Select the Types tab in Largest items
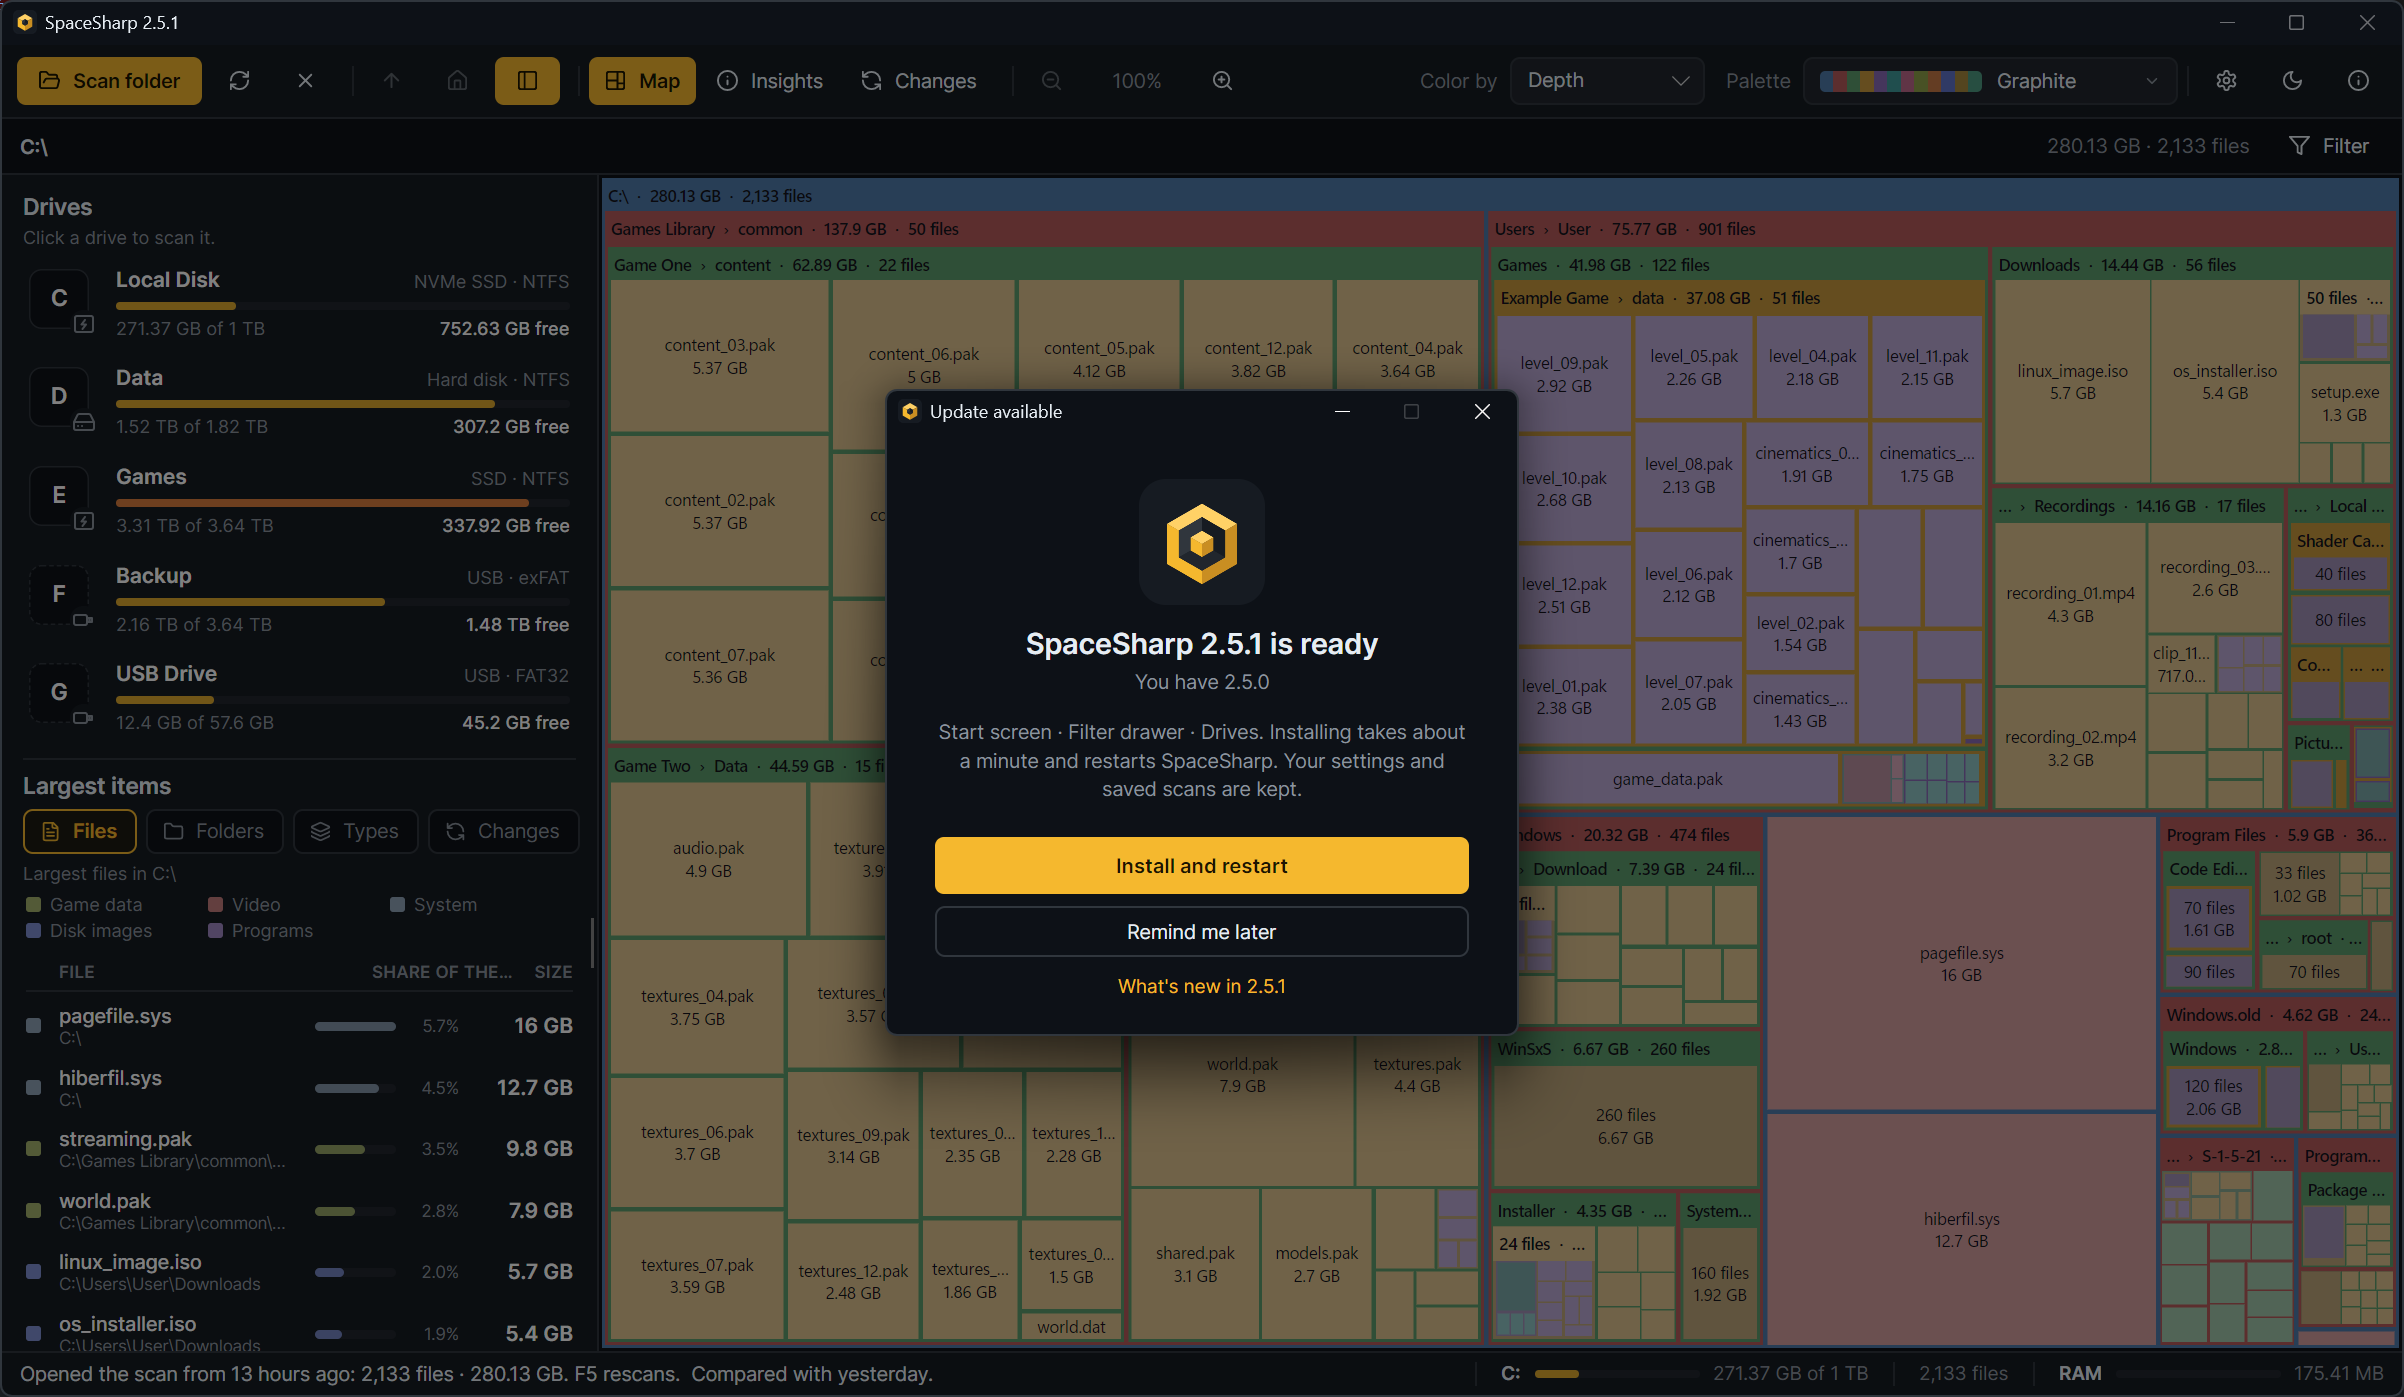This screenshot has height=1397, width=2404. coord(355,831)
